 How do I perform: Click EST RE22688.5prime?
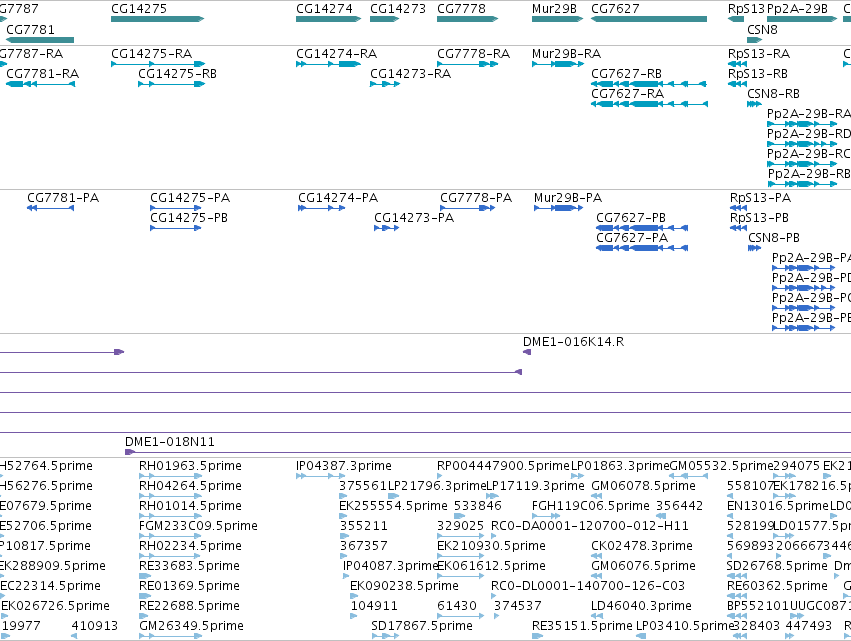click(x=189, y=606)
